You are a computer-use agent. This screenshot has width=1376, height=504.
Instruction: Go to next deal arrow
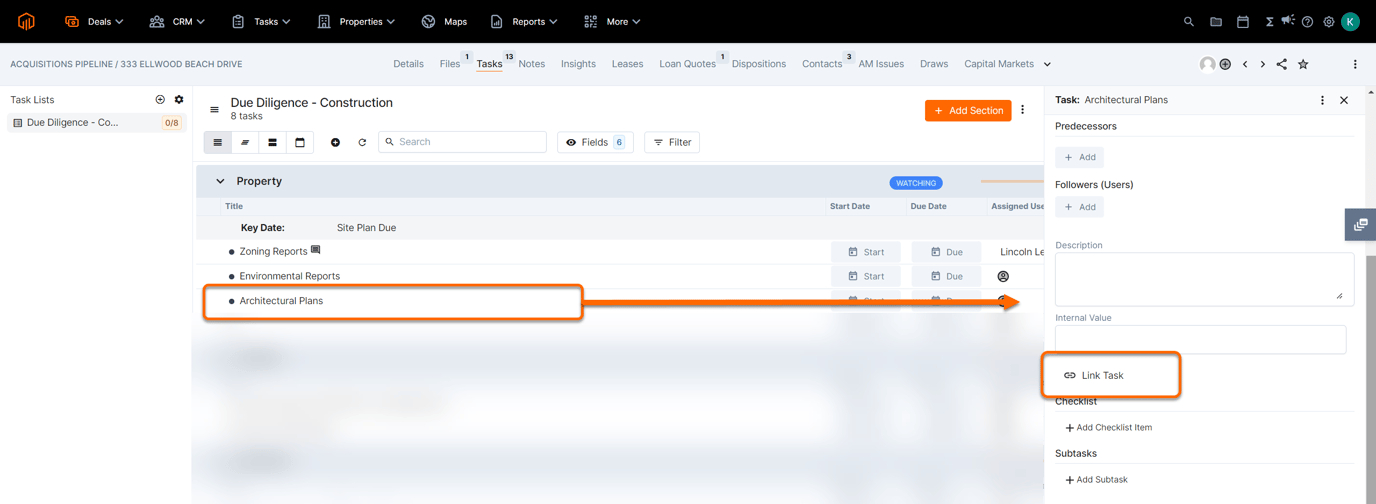pyautogui.click(x=1263, y=64)
